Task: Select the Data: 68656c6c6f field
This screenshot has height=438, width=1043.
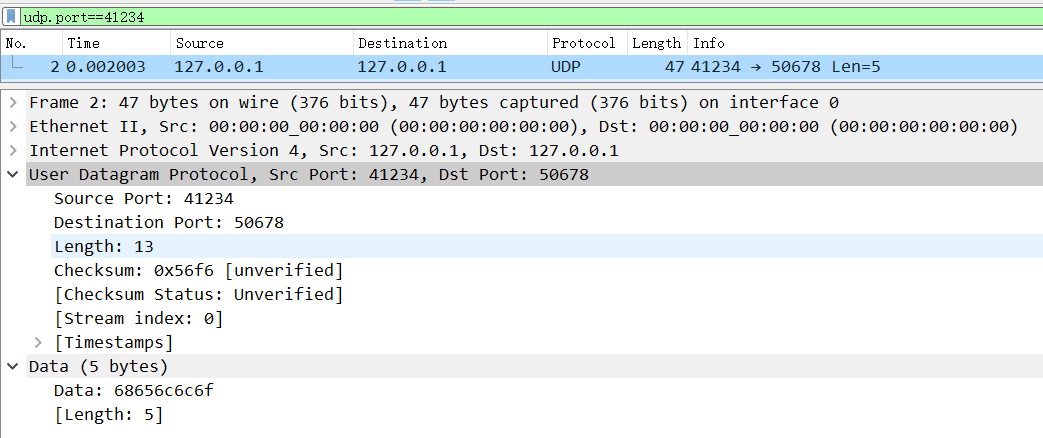Action: click(133, 390)
